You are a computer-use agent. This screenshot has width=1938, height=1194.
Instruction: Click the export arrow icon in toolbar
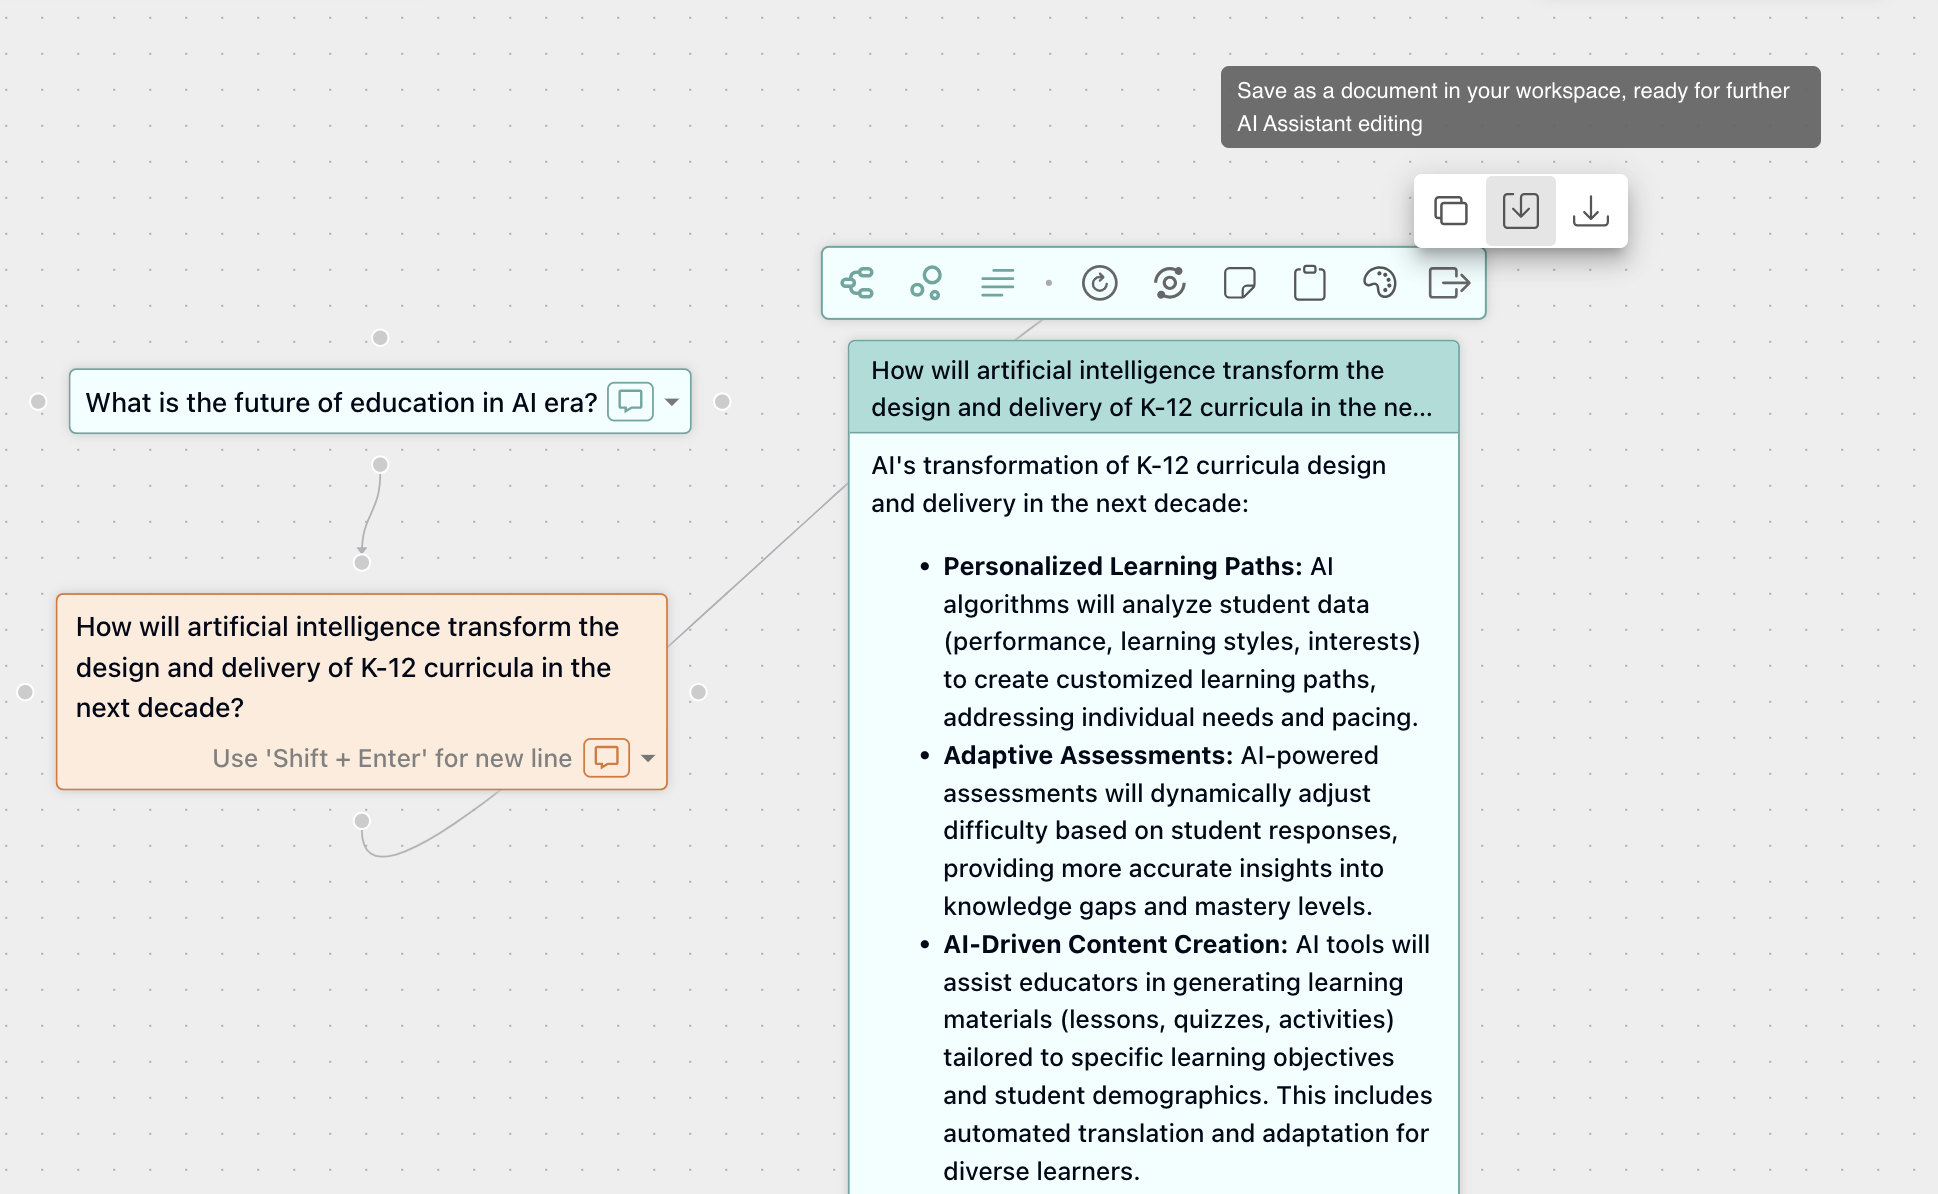[1449, 283]
